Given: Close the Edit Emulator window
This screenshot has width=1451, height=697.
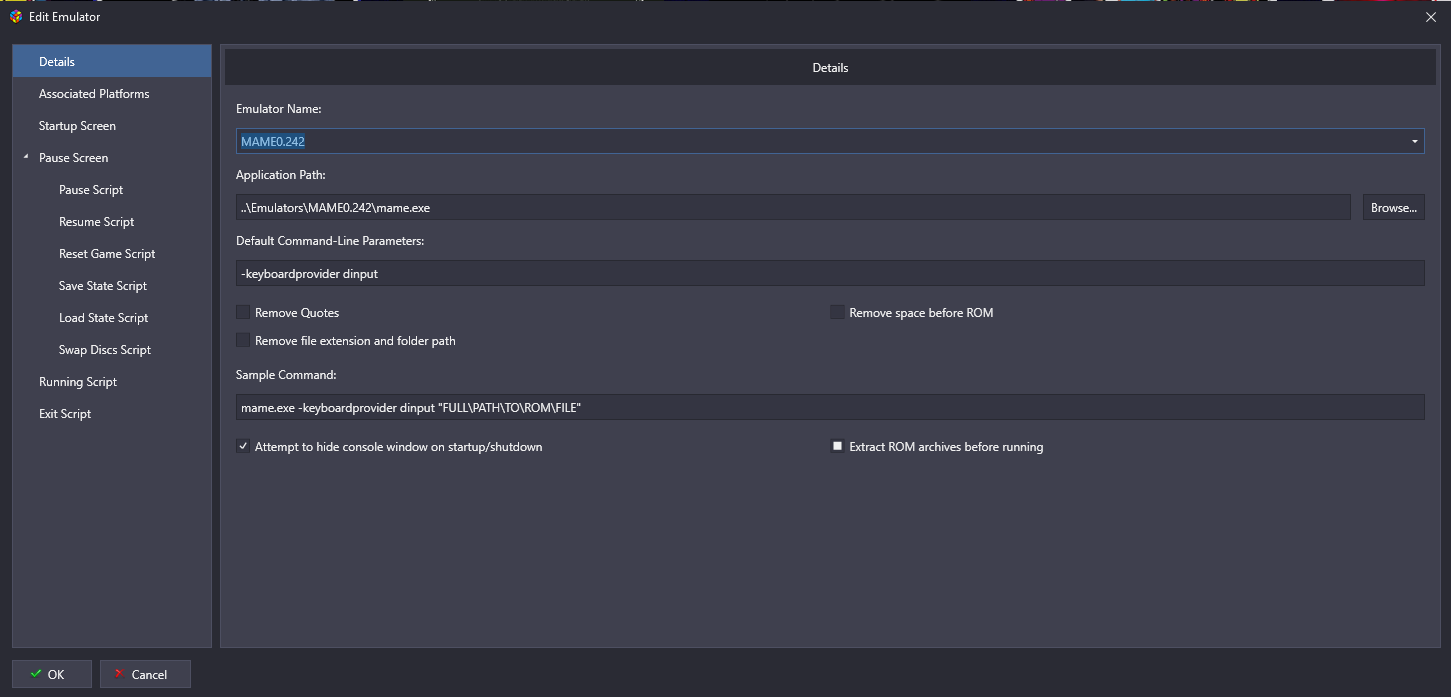Looking at the screenshot, I should tap(1431, 16).
